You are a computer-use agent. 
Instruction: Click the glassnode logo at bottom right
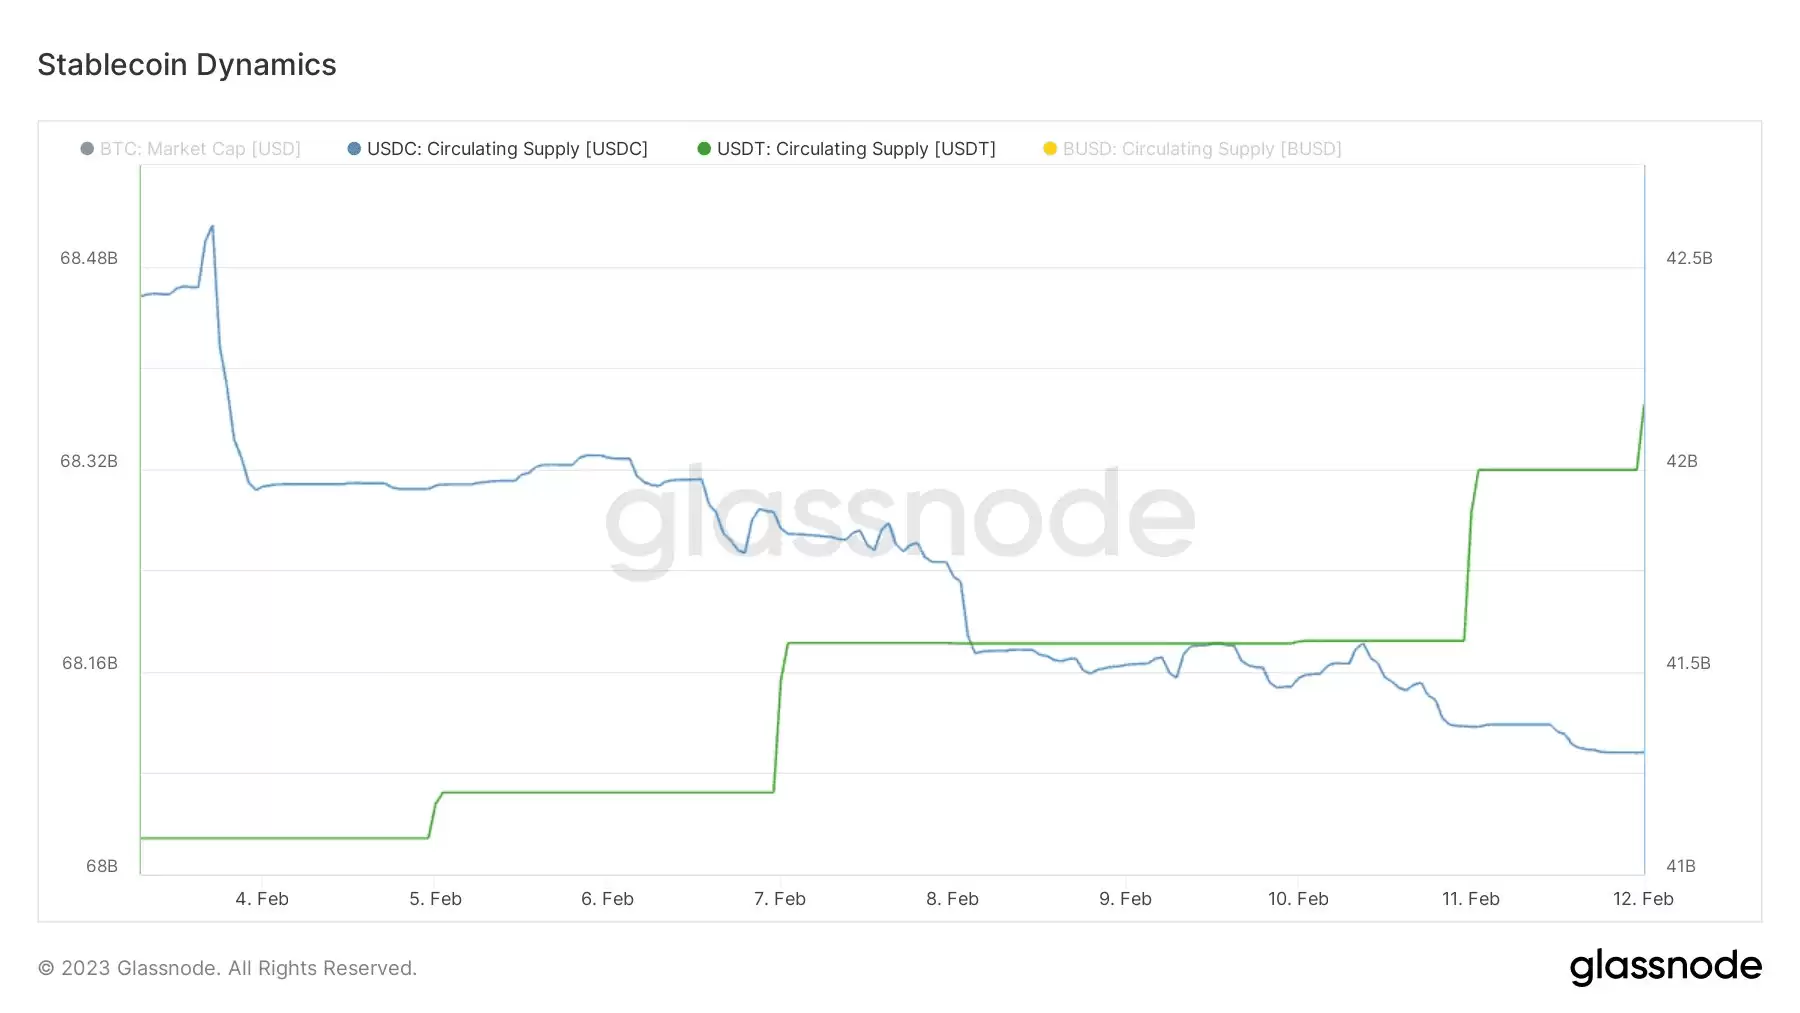(x=1666, y=967)
